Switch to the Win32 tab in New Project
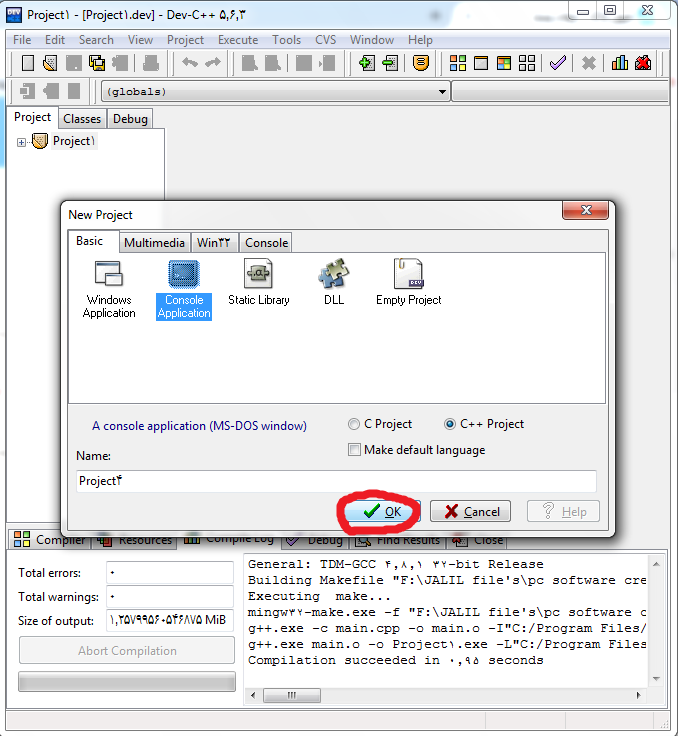 coord(214,243)
